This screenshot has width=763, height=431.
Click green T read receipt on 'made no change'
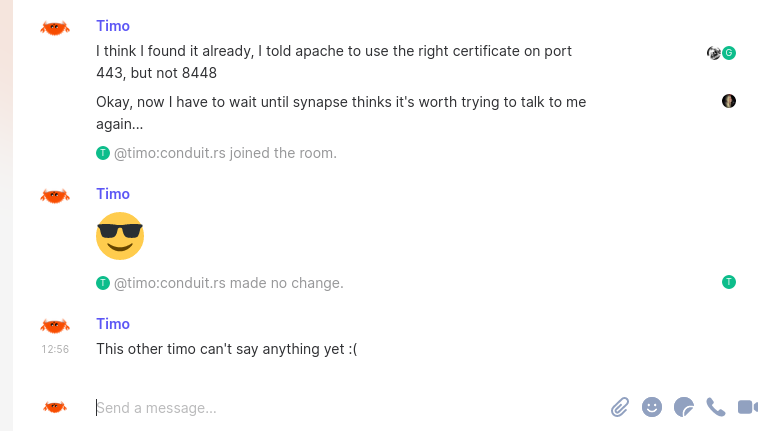(x=729, y=282)
